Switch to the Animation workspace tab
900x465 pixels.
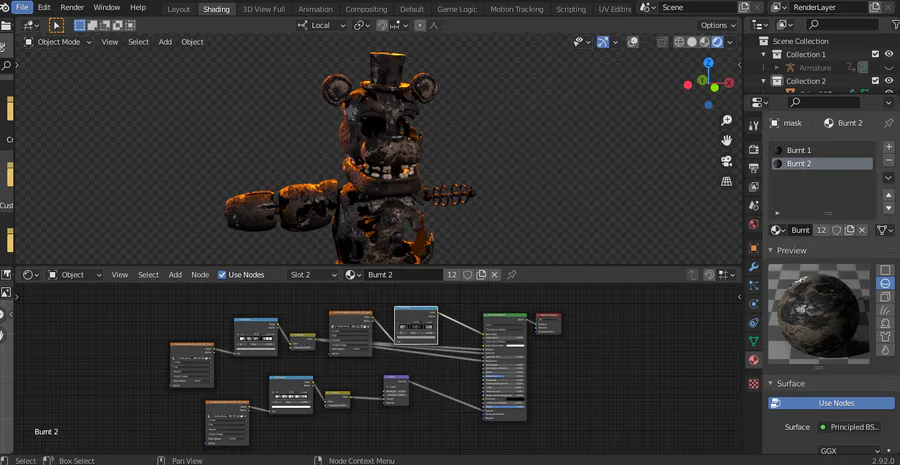(x=315, y=9)
